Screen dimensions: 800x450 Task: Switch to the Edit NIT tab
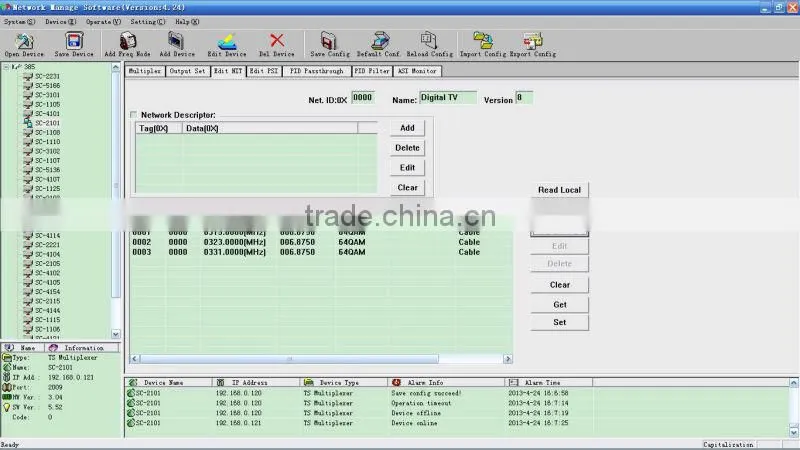(228, 71)
